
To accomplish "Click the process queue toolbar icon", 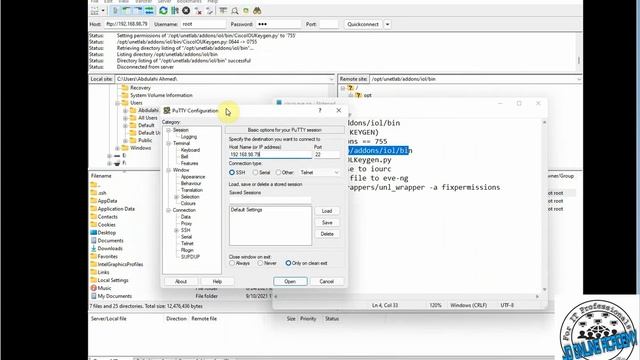I will (x=175, y=11).
